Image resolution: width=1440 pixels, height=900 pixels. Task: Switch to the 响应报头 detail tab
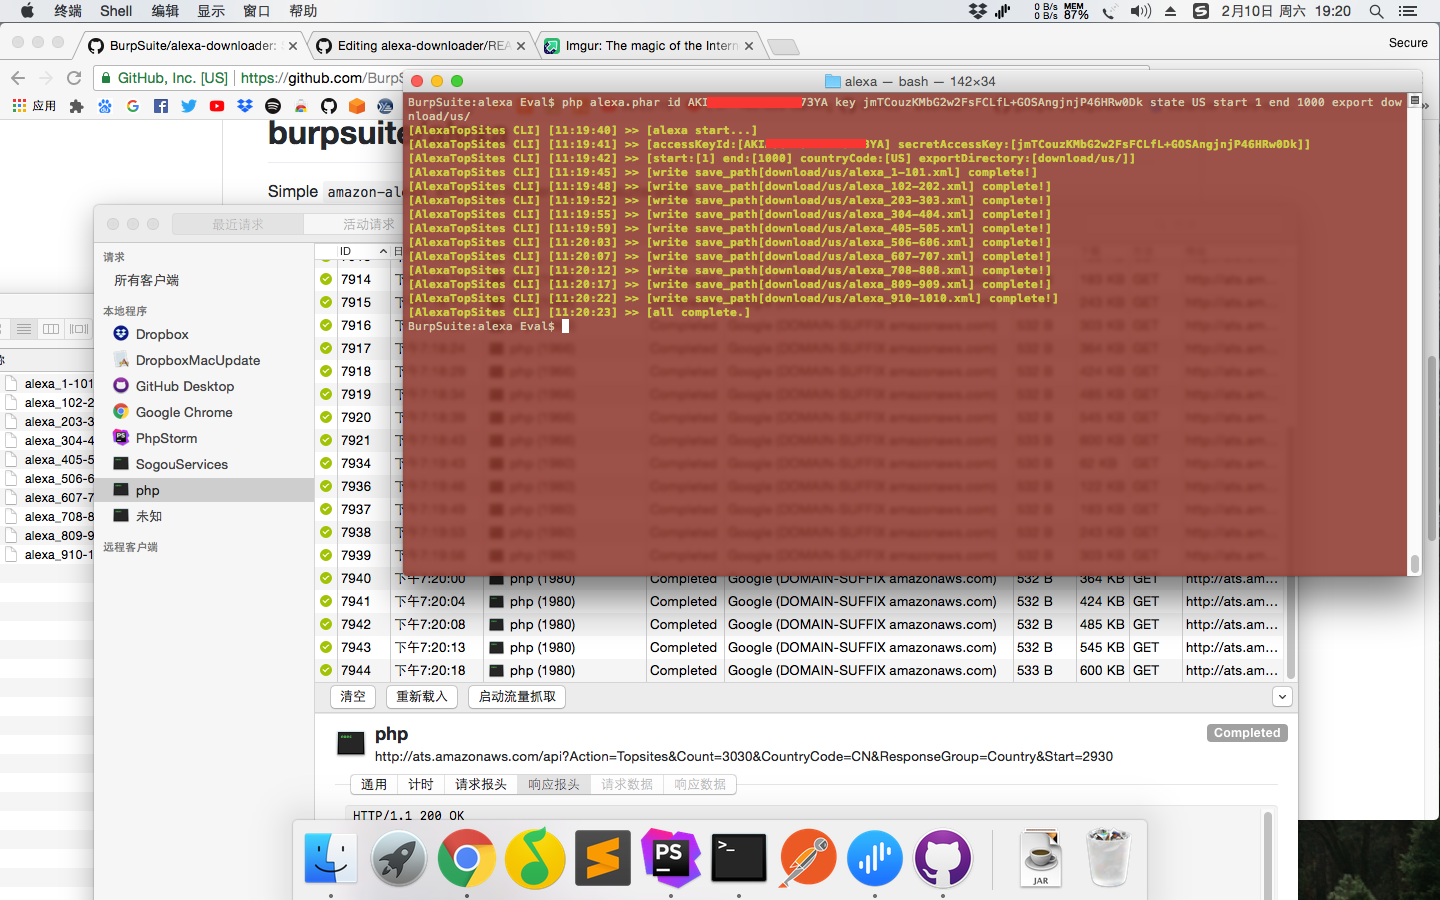coord(554,785)
